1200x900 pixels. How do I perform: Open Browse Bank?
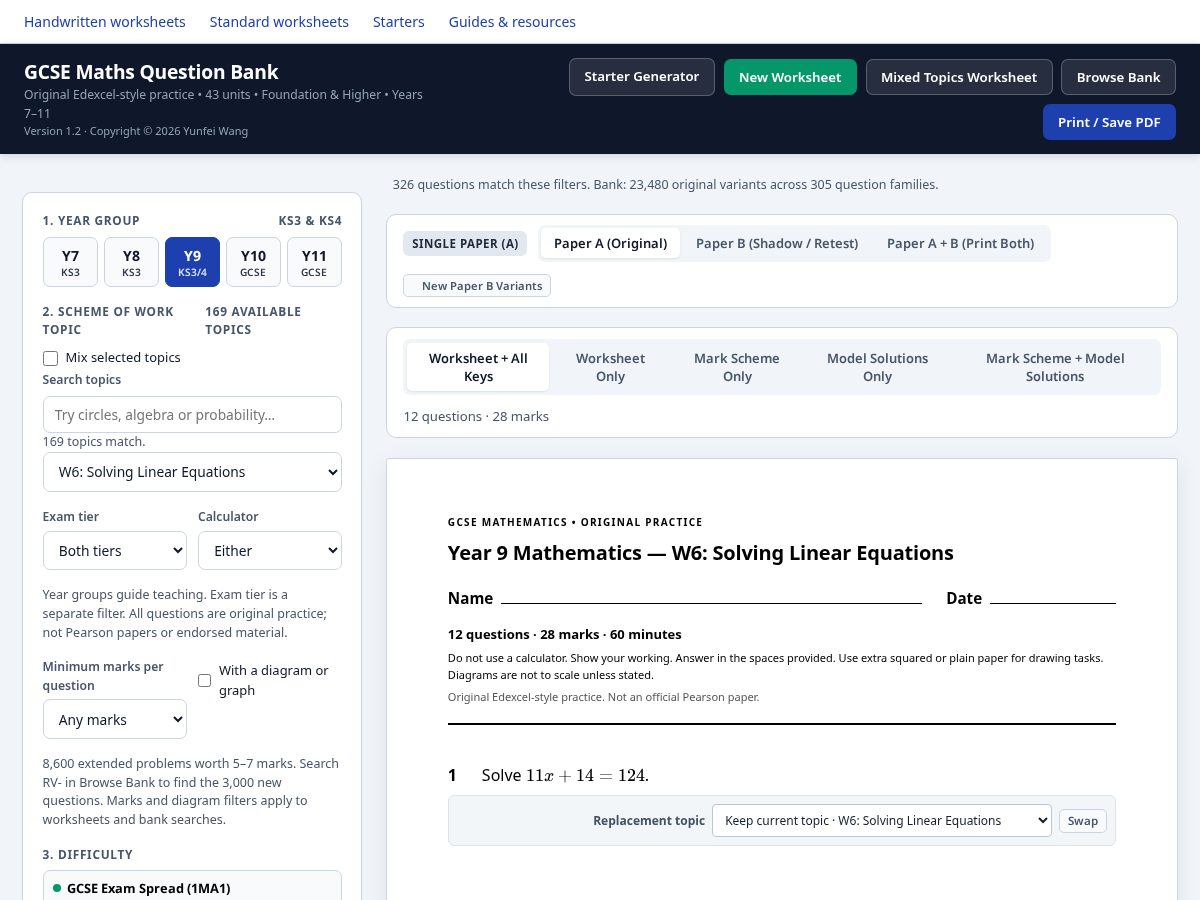[x=1119, y=77]
